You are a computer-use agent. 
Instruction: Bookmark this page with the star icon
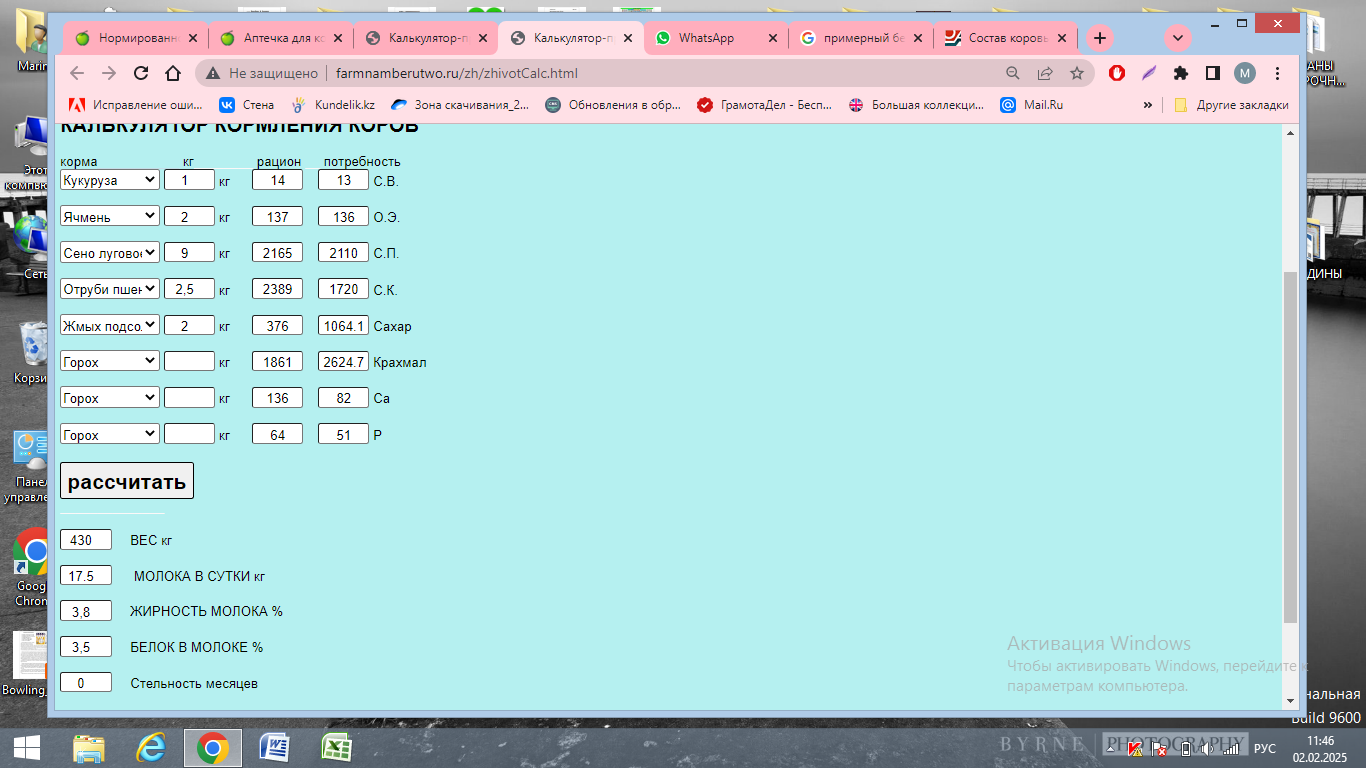click(x=1077, y=73)
